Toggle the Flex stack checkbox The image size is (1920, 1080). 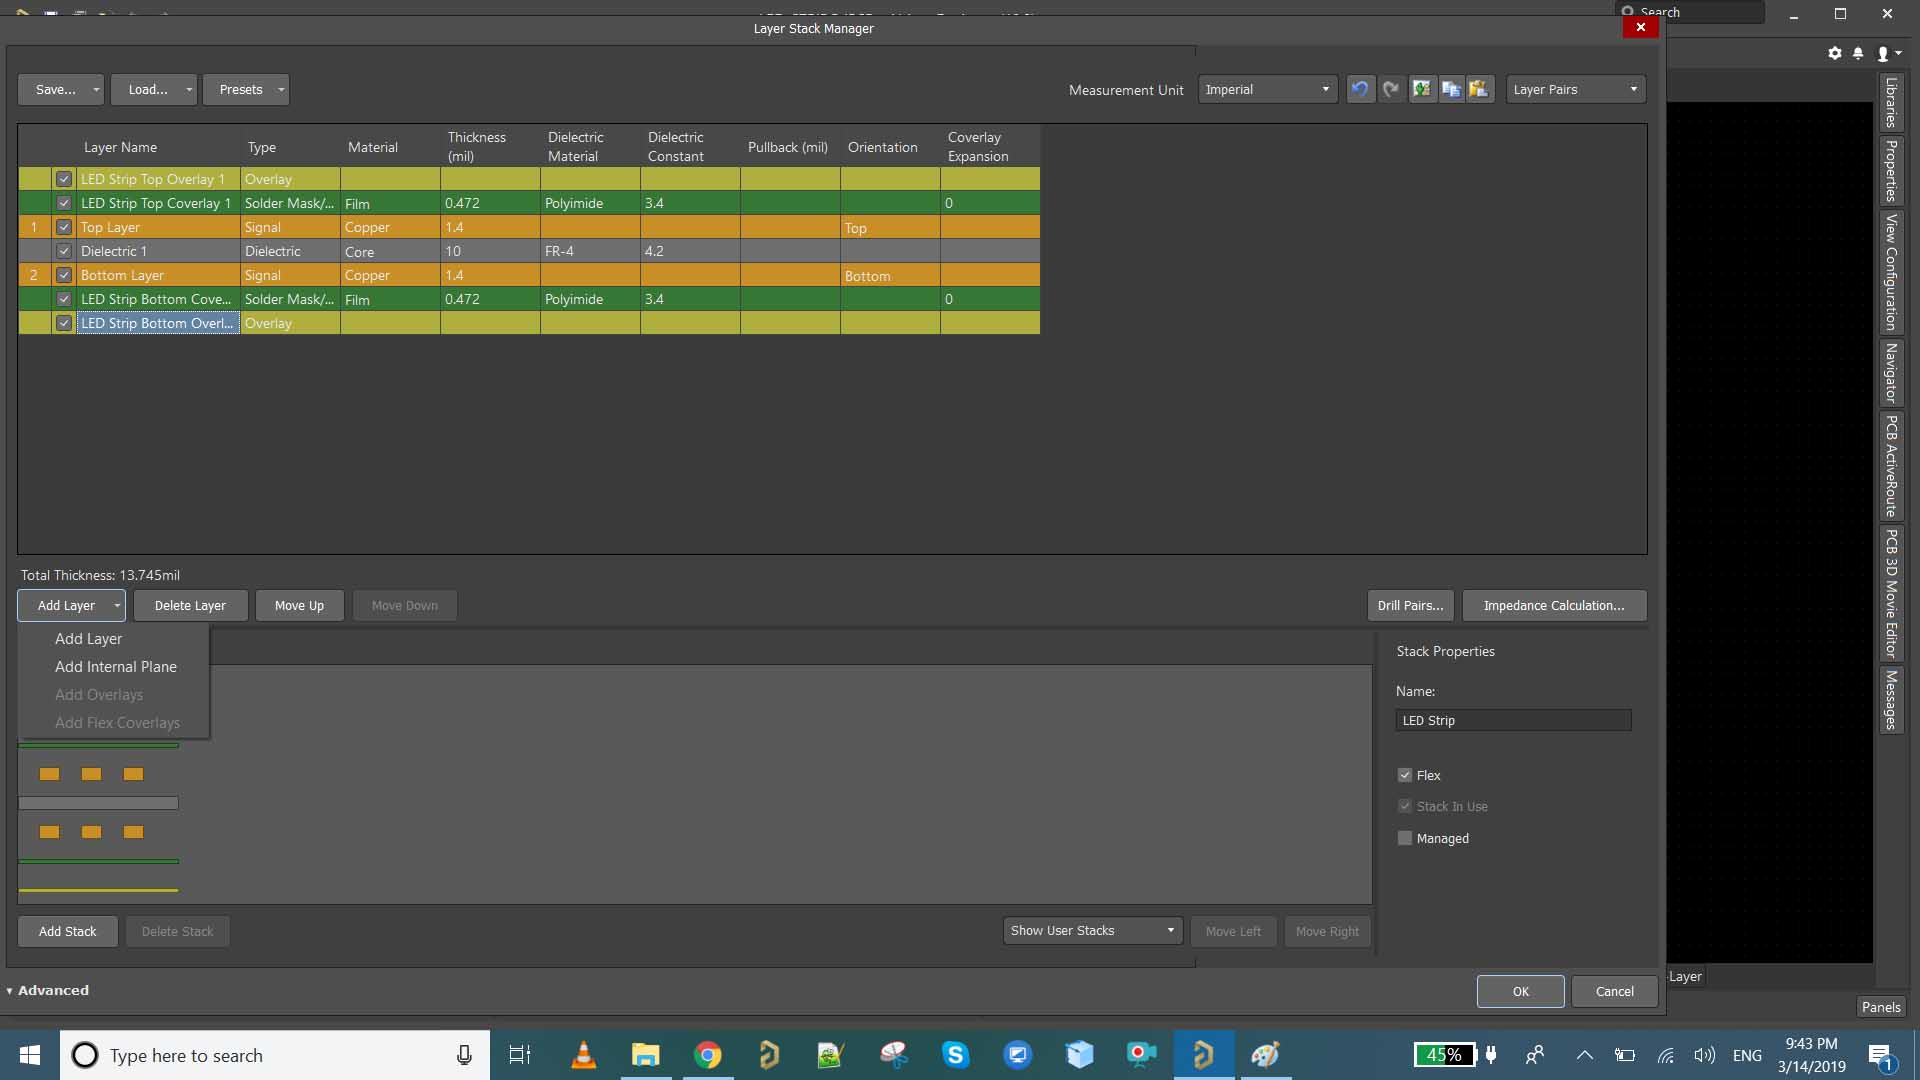point(1405,775)
